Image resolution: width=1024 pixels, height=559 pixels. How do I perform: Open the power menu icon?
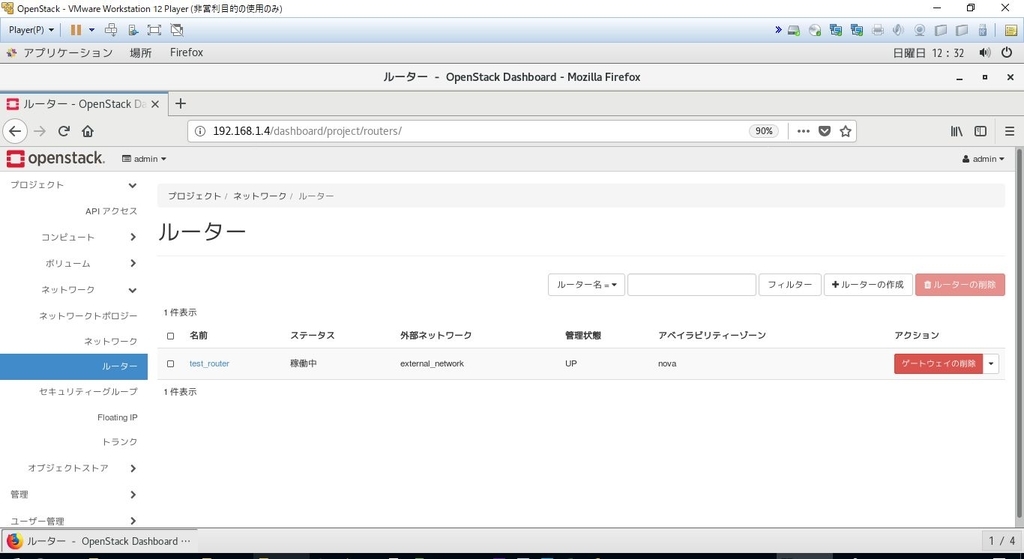tap(1006, 52)
